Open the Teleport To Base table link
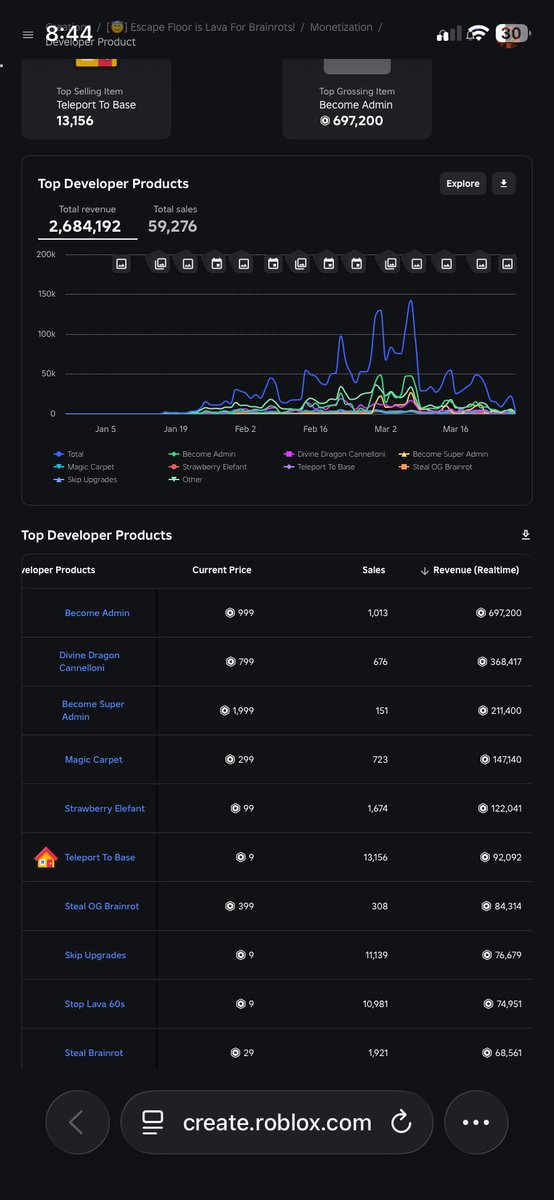Viewport: 554px width, 1200px height. coord(100,857)
